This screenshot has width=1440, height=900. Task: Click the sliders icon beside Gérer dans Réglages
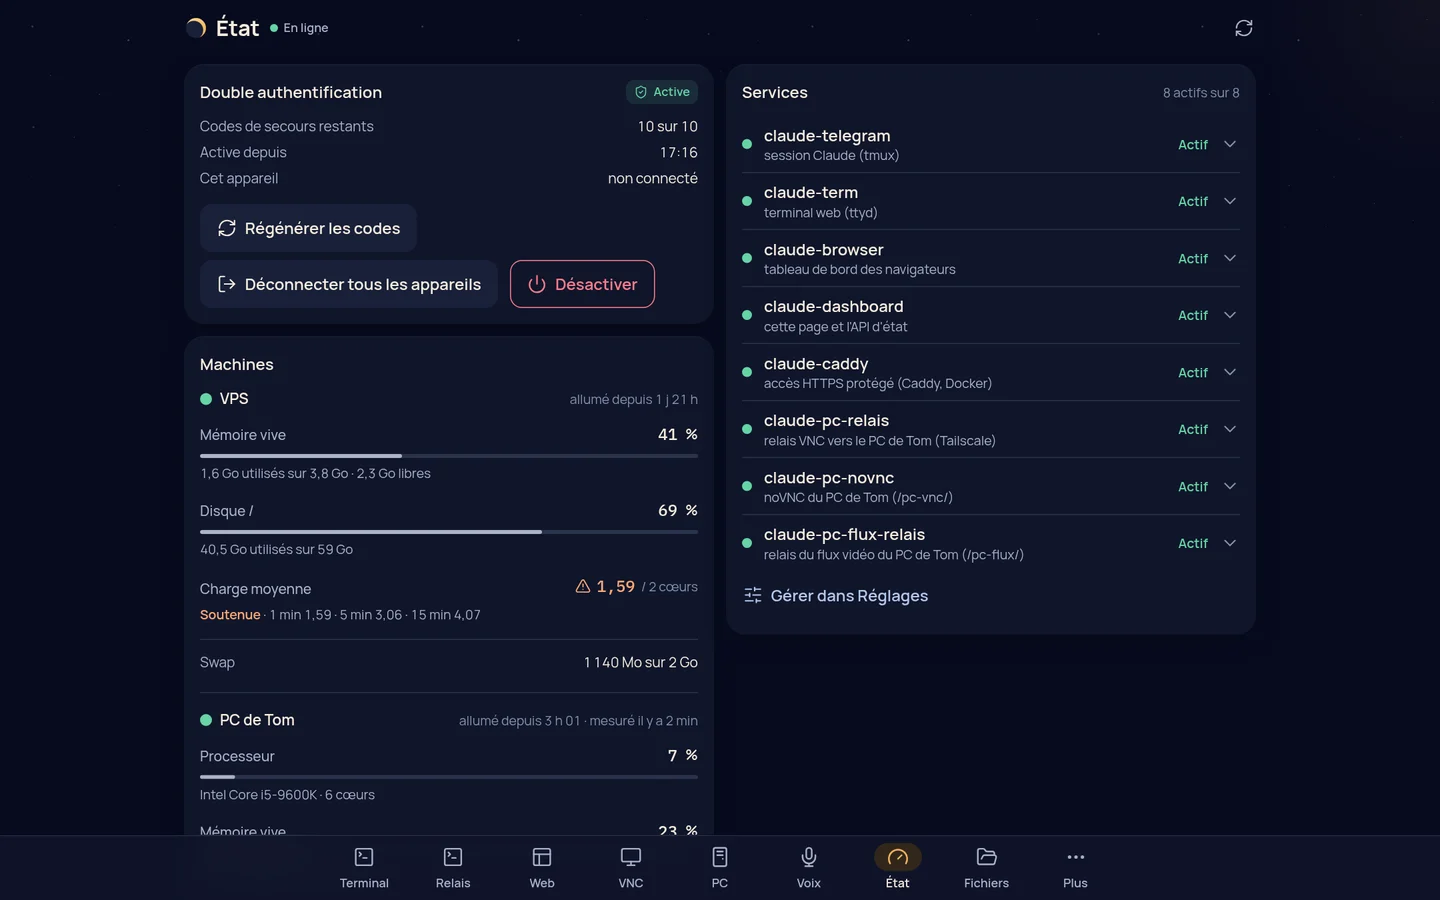click(x=753, y=596)
